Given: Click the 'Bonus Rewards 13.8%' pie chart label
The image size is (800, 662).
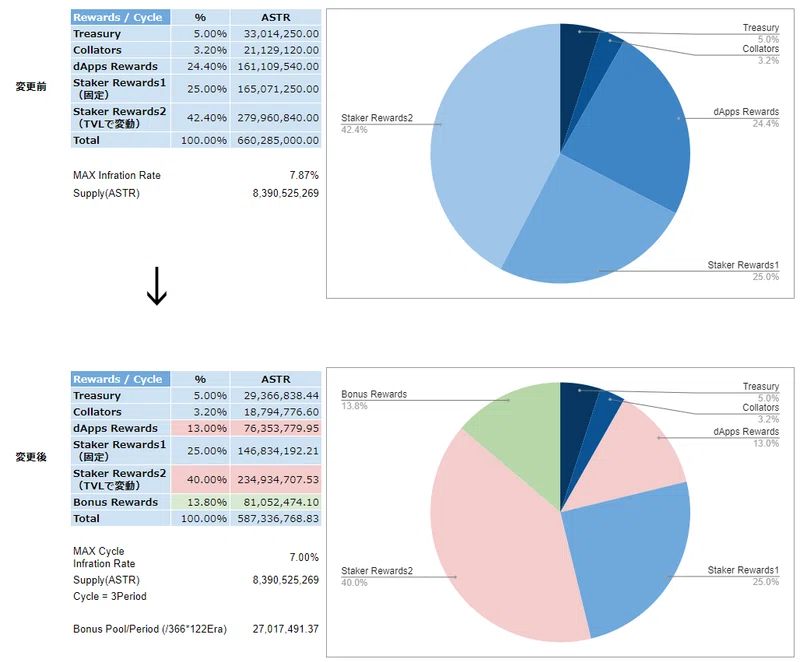Looking at the screenshot, I should click(x=374, y=400).
